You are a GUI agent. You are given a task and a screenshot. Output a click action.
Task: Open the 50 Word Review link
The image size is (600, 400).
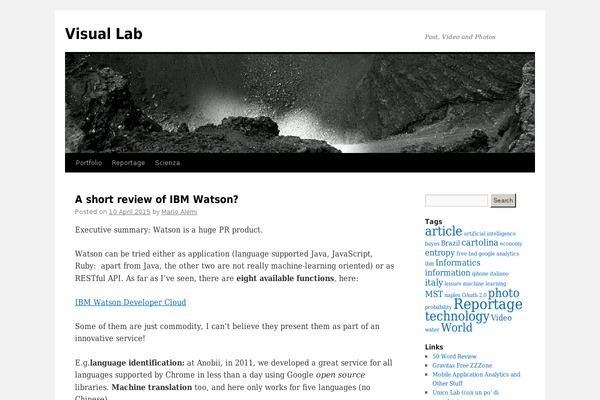coord(455,356)
